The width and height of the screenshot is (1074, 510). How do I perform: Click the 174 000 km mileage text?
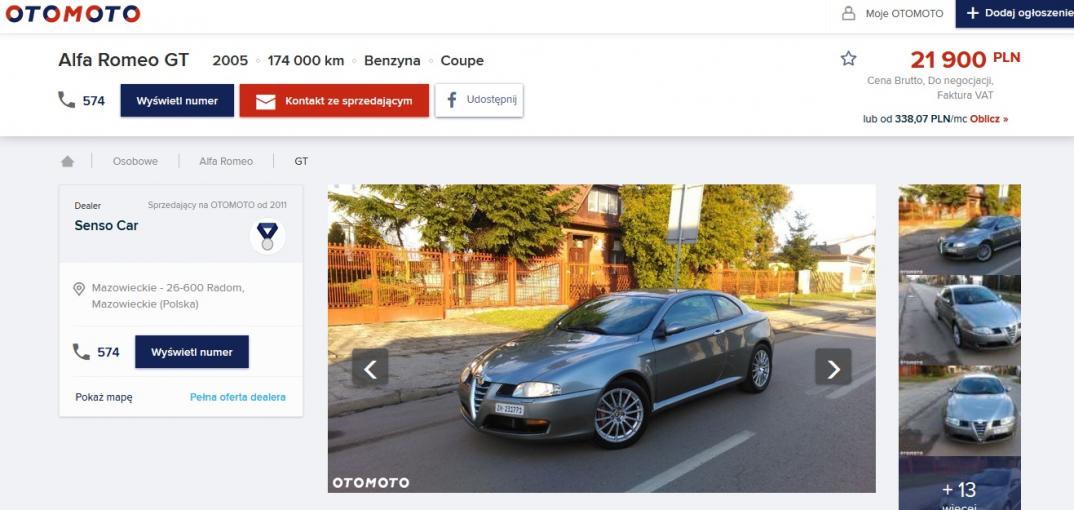(x=305, y=60)
